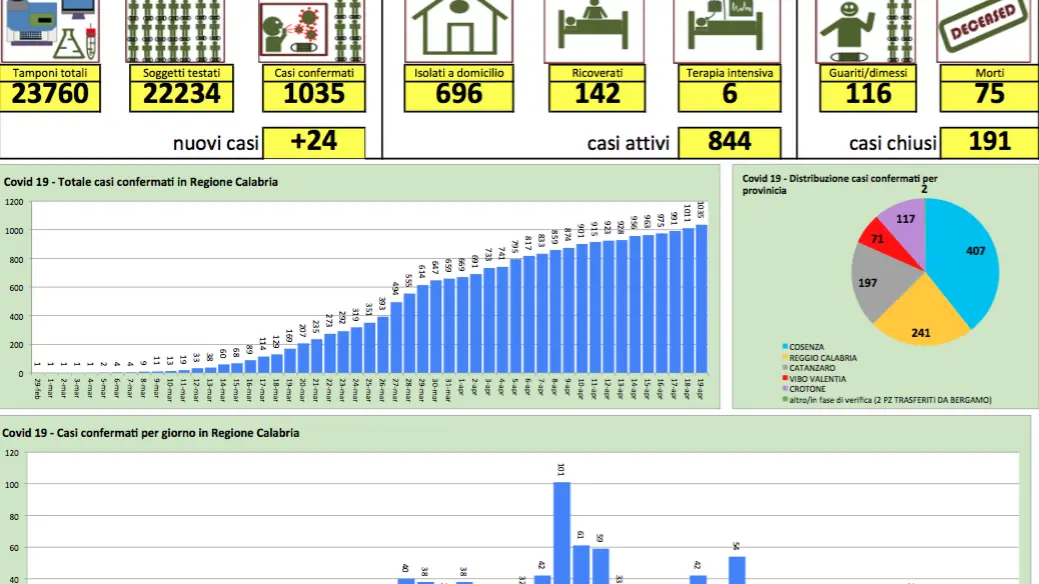Click the COSENZA legend entry
The height and width of the screenshot is (584, 1039).
pos(803,347)
